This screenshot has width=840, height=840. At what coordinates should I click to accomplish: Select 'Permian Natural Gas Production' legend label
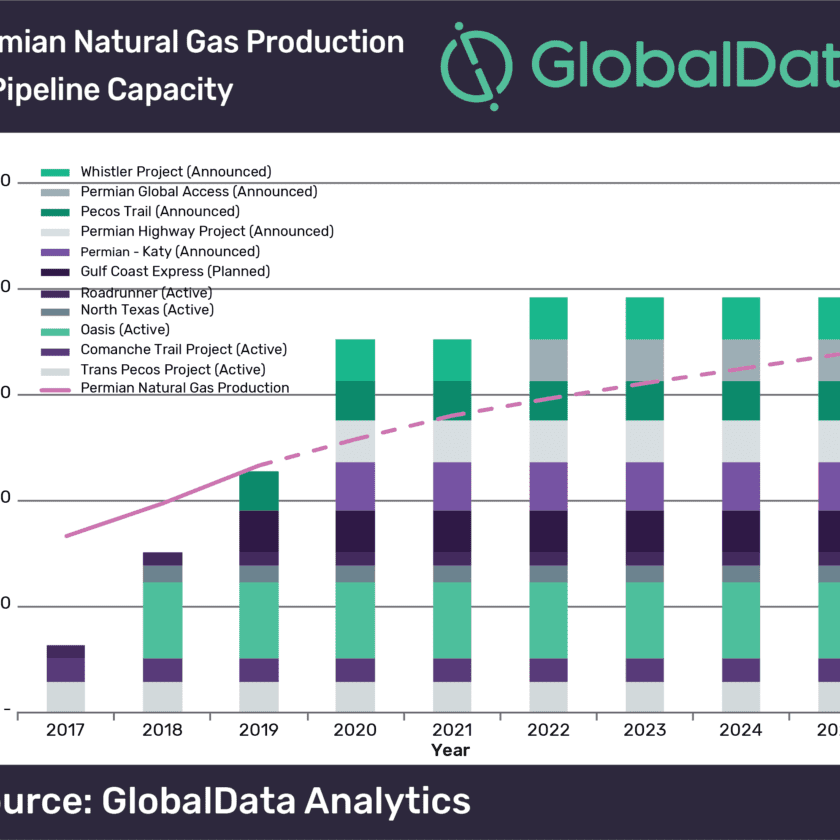click(185, 388)
